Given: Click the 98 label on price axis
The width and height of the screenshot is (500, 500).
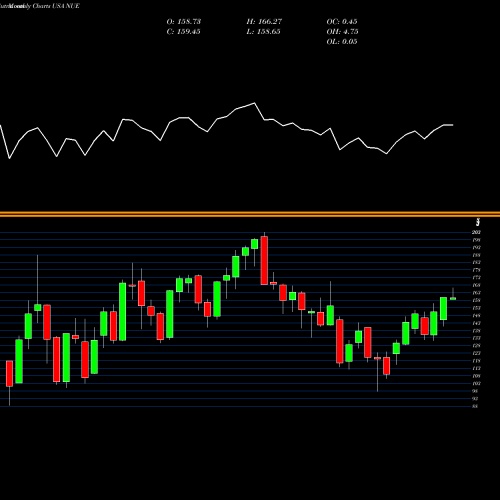Looking at the screenshot, I should [x=475, y=391].
